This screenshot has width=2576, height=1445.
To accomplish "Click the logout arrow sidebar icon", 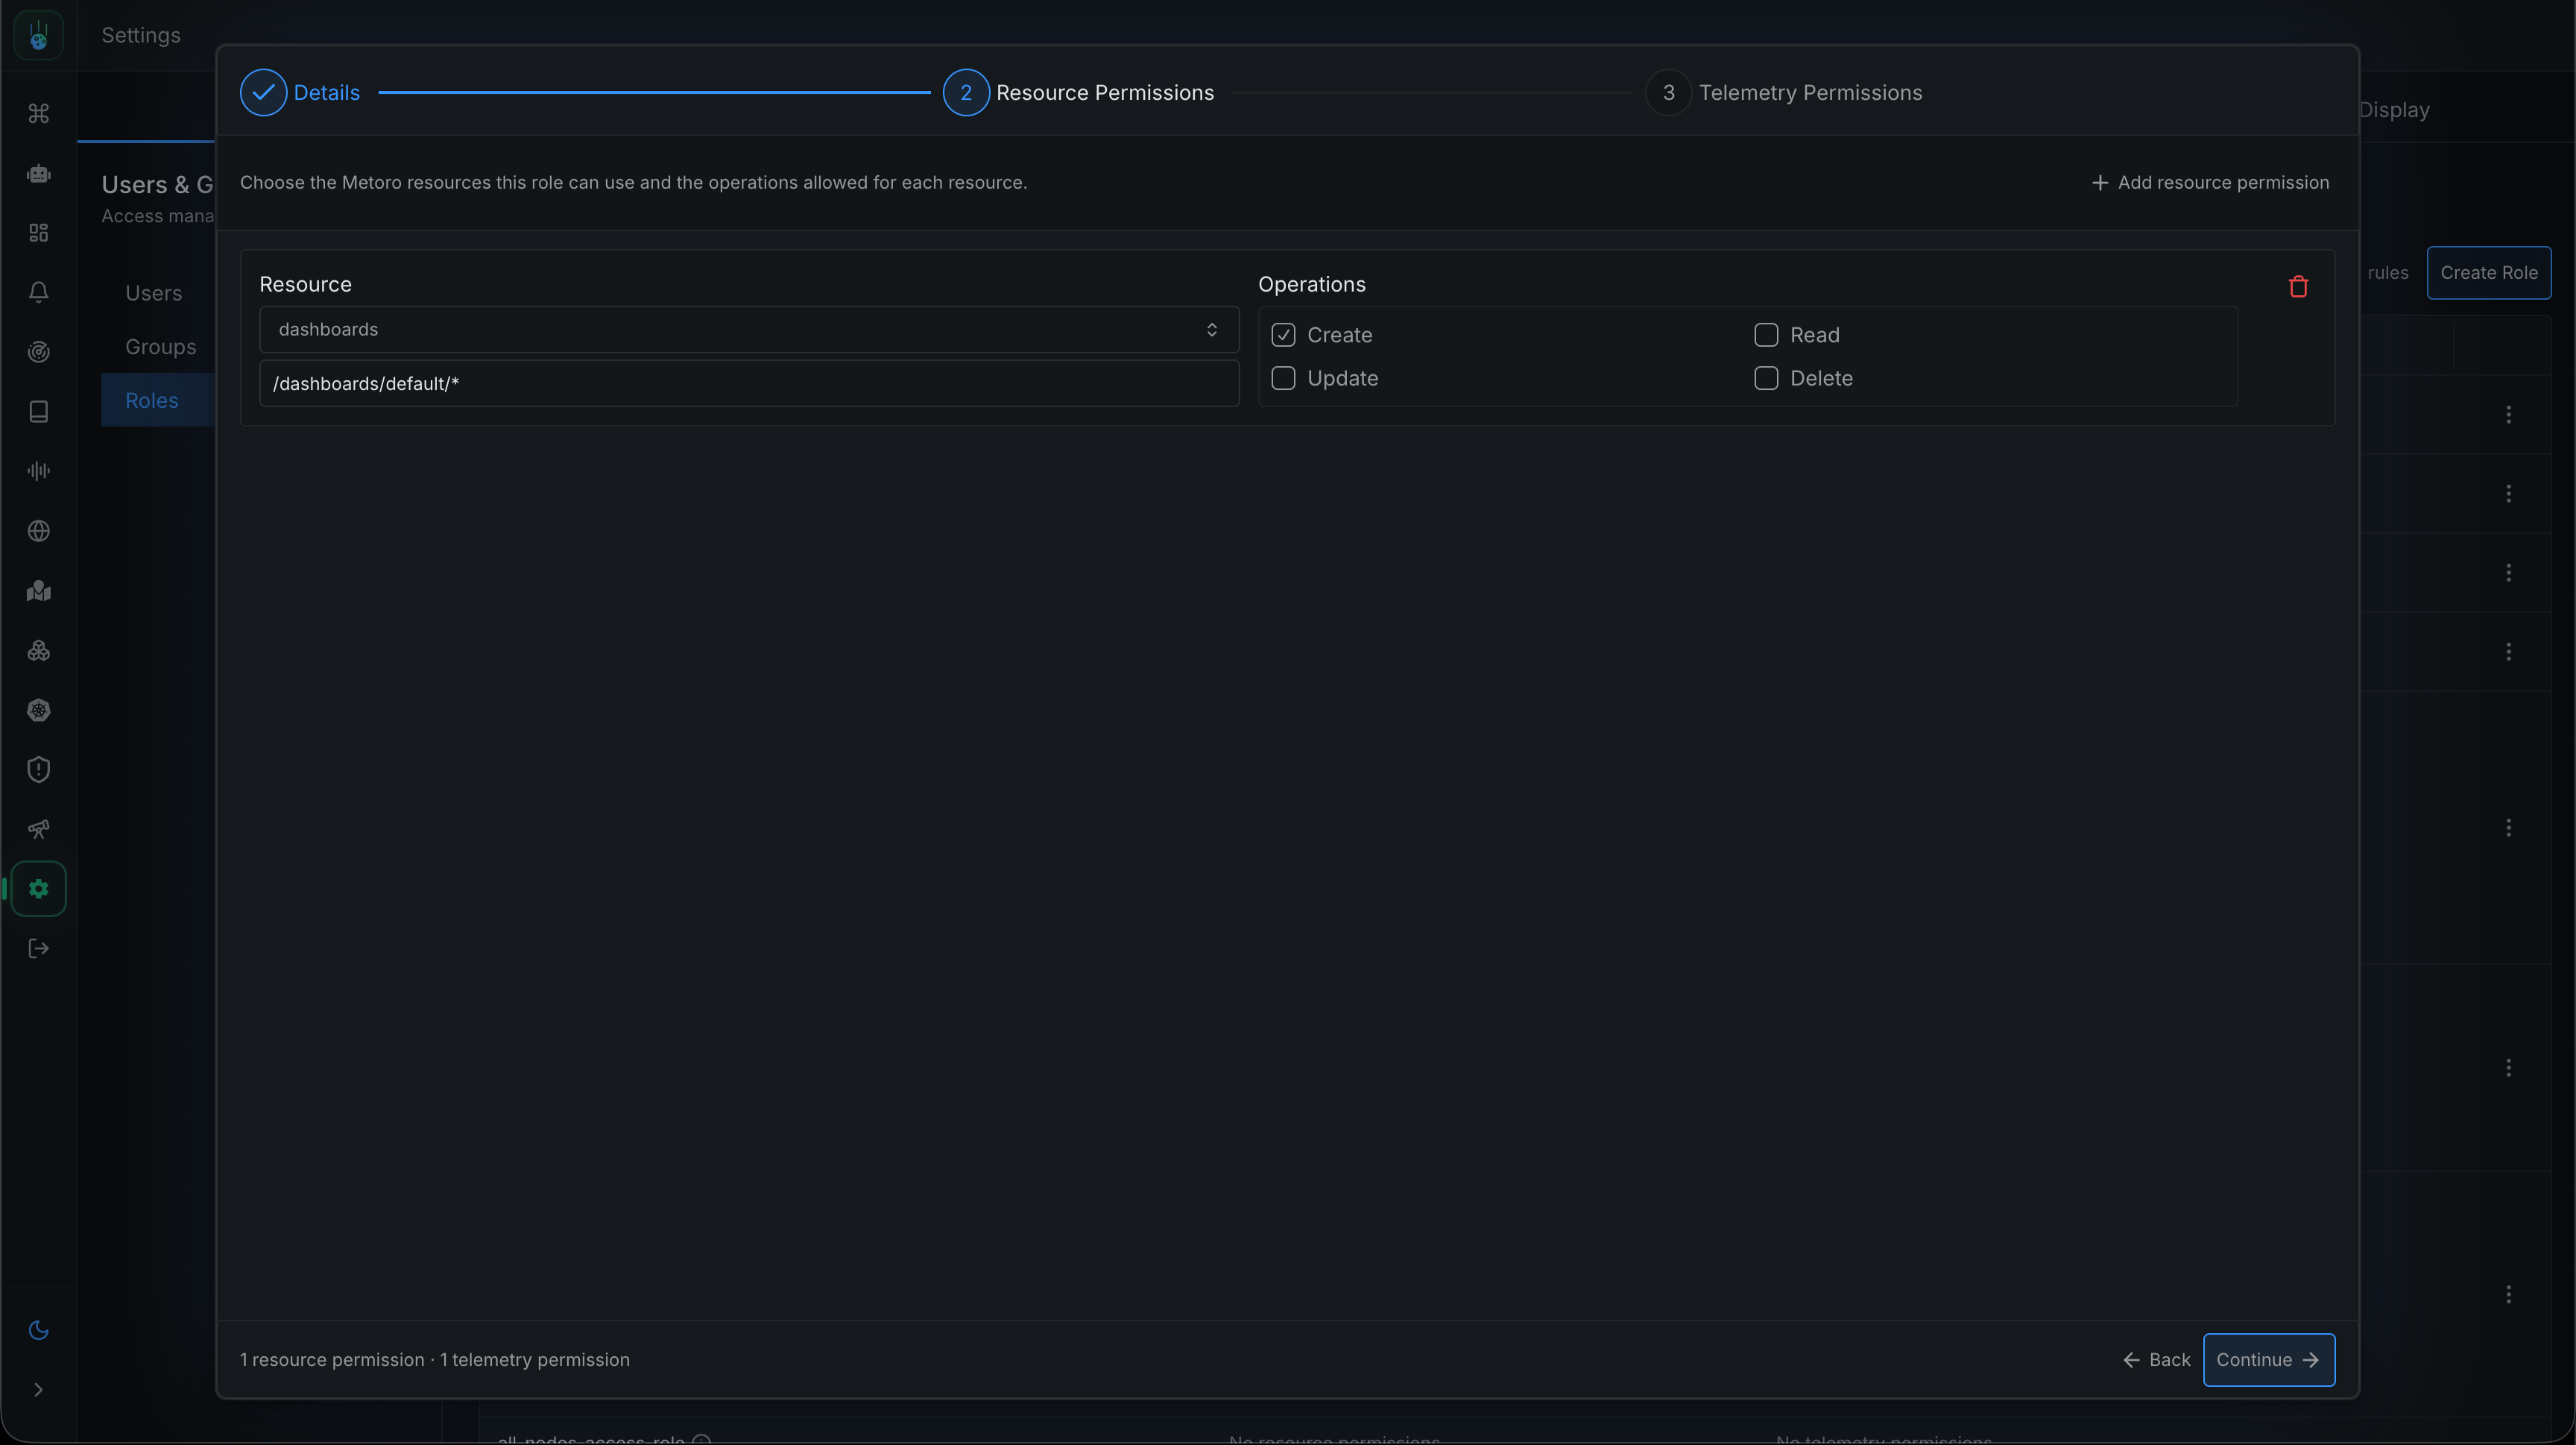I will click(38, 948).
